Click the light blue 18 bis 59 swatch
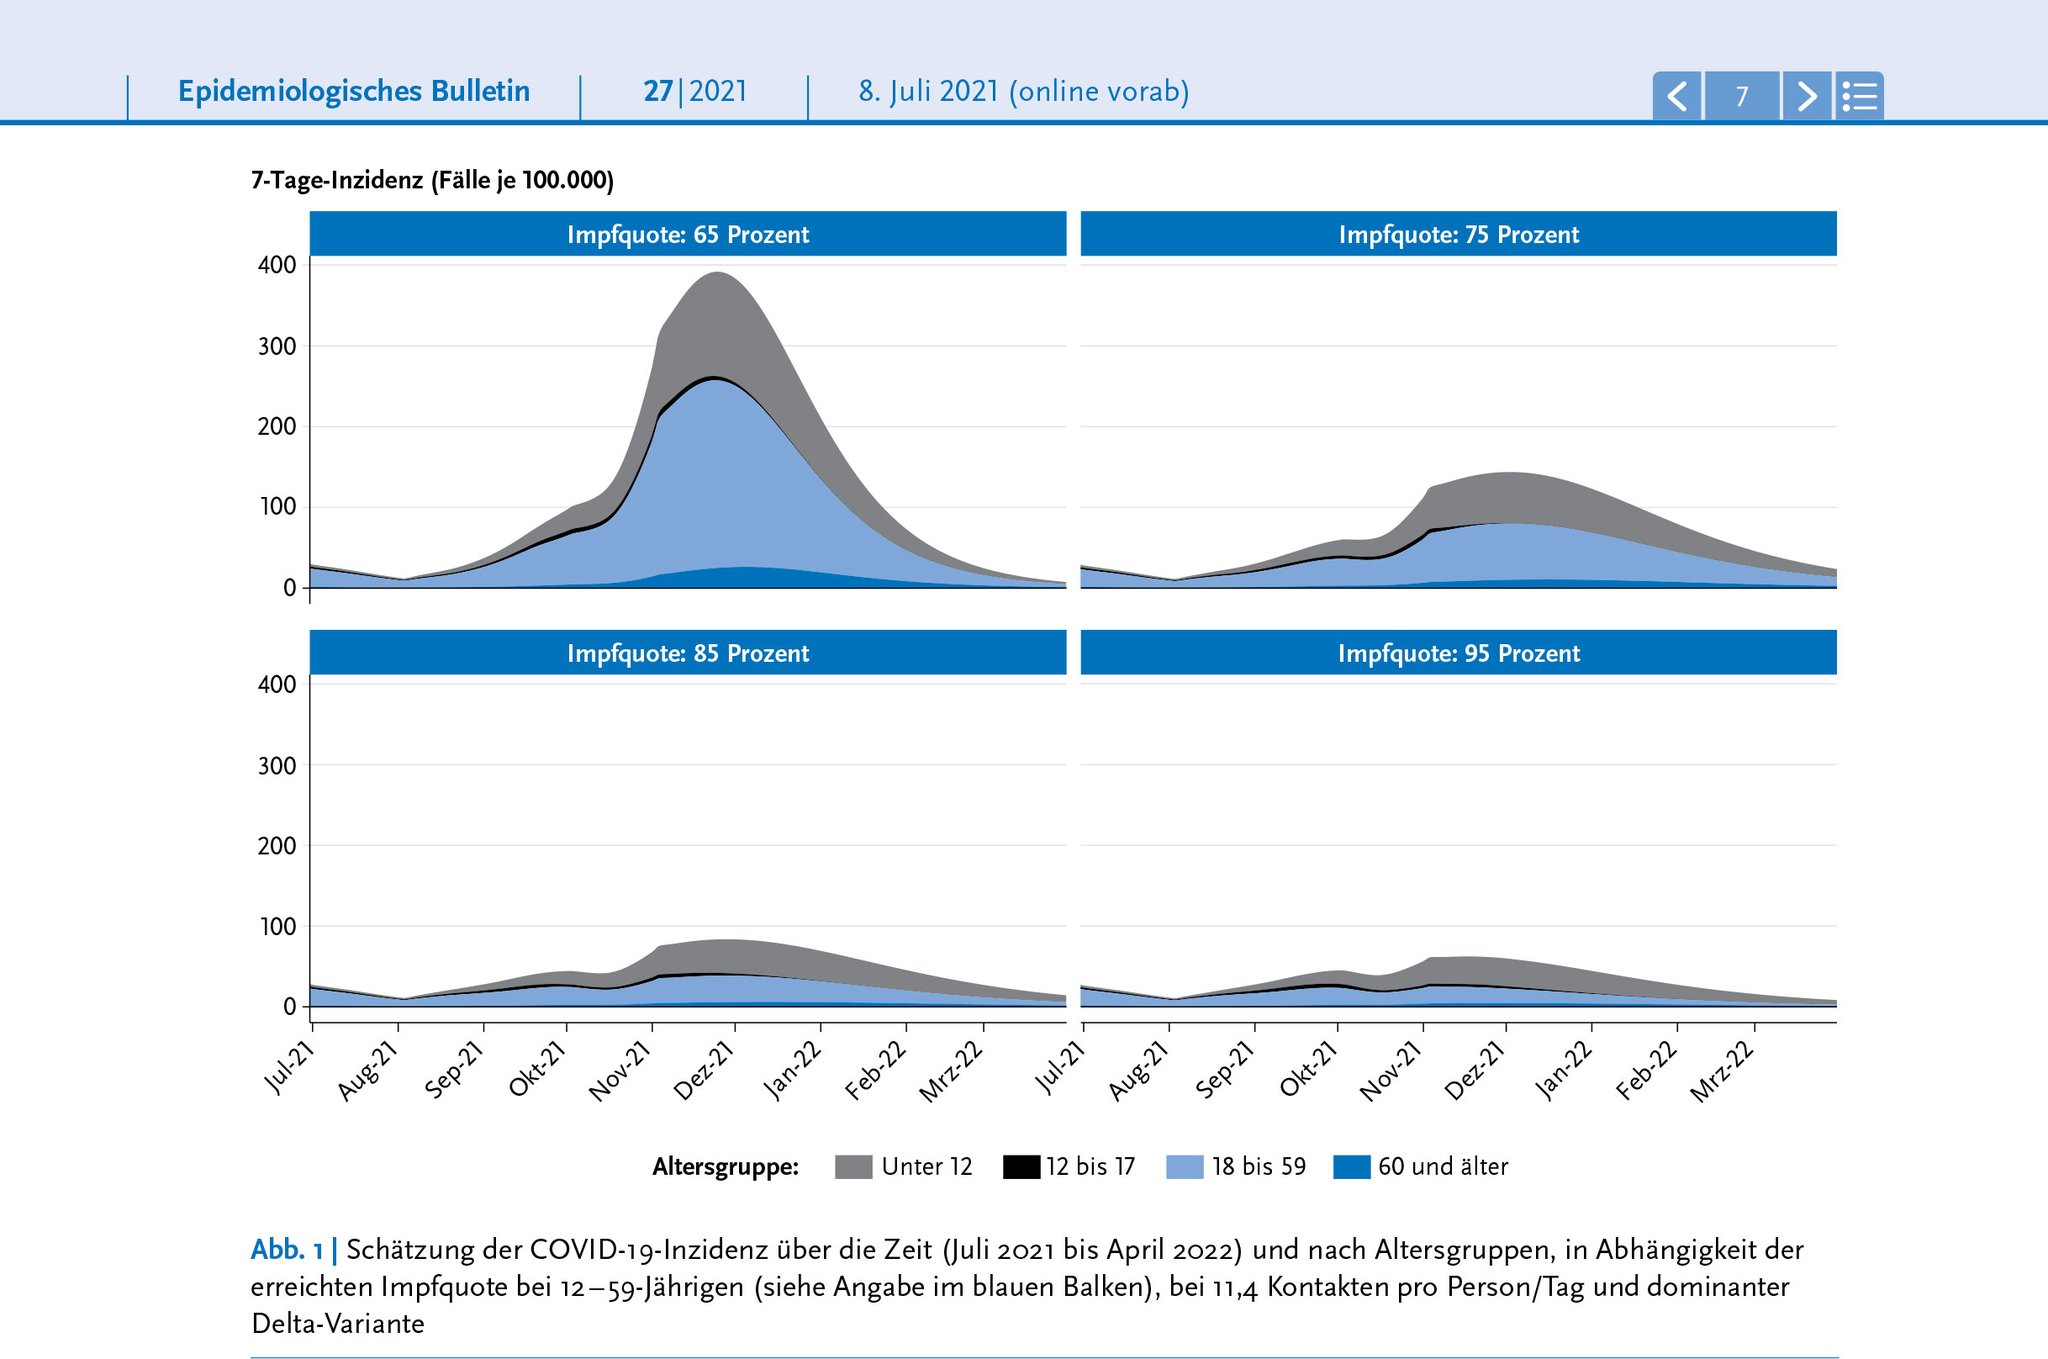Viewport: 2048px width, 1359px height. click(1184, 1167)
